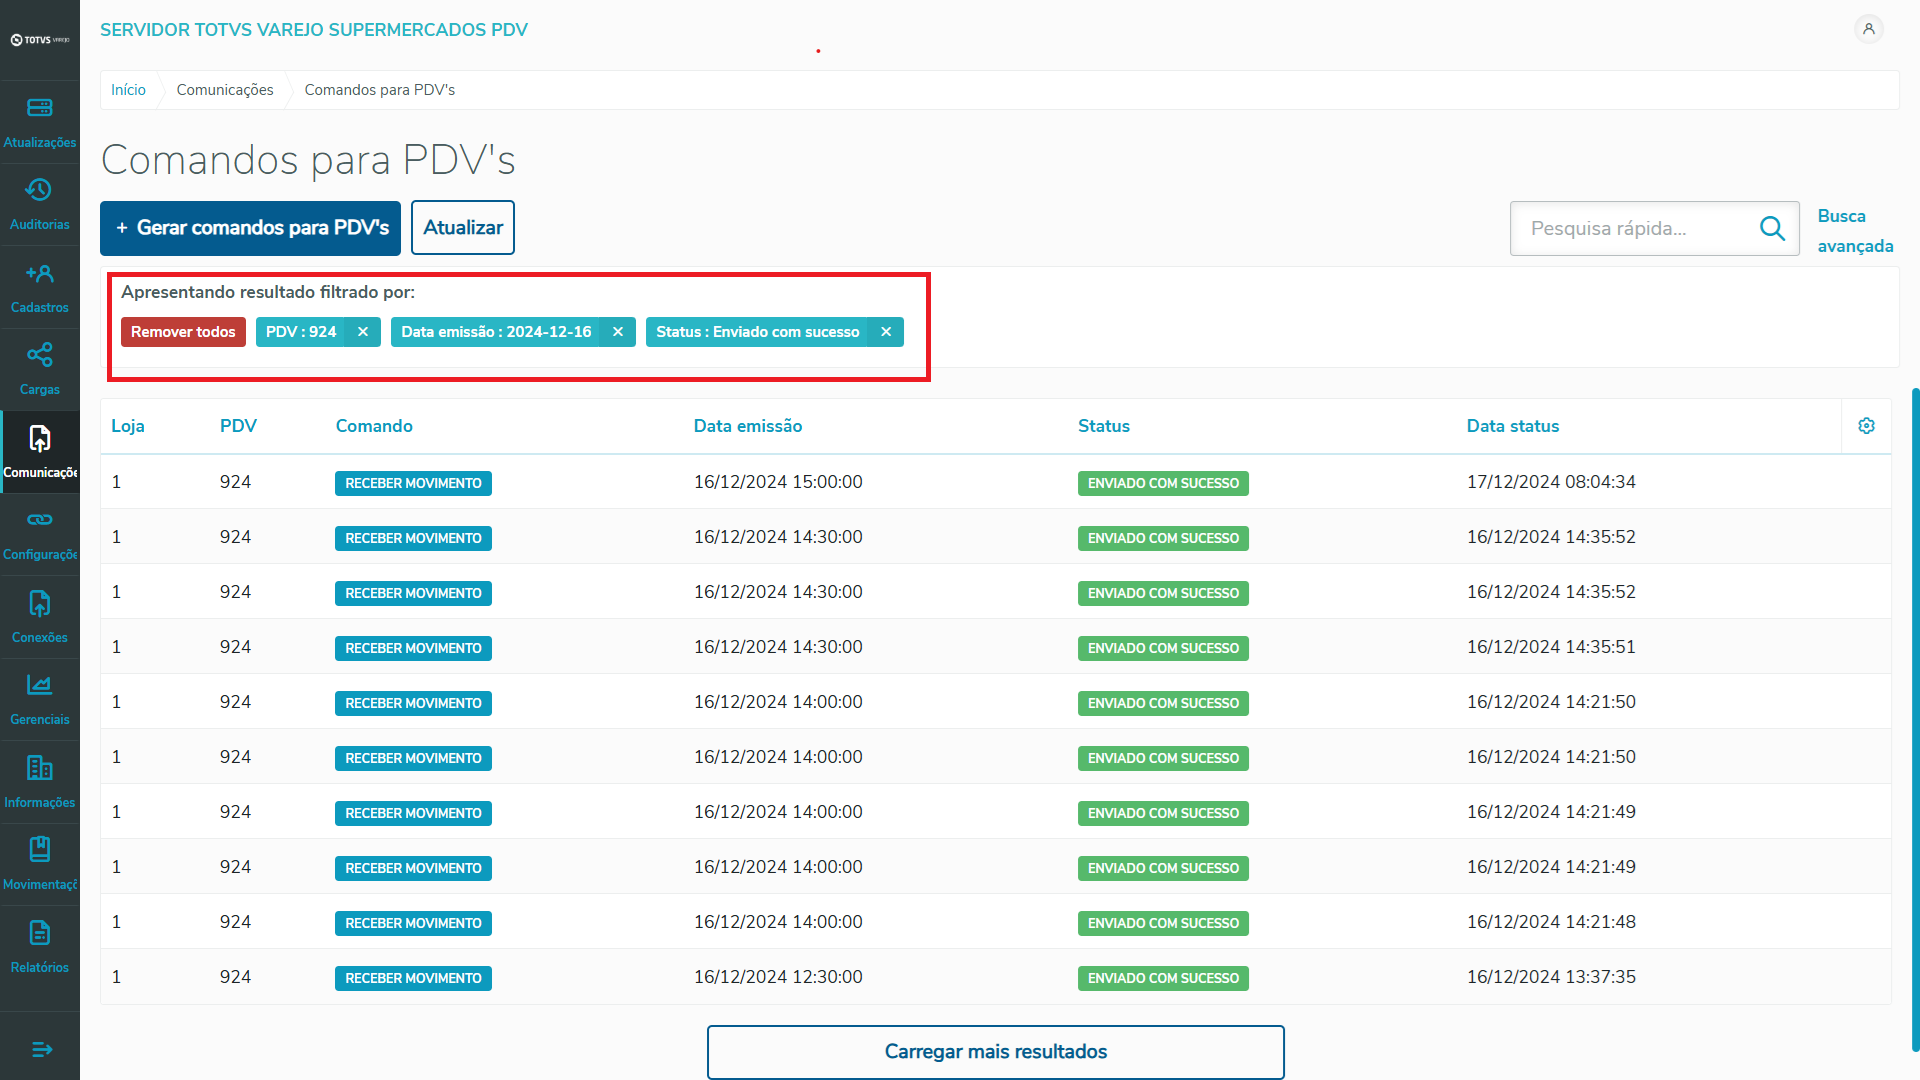This screenshot has height=1080, width=1920.
Task: Sort by the Data emissão column header
Action: coord(747,426)
